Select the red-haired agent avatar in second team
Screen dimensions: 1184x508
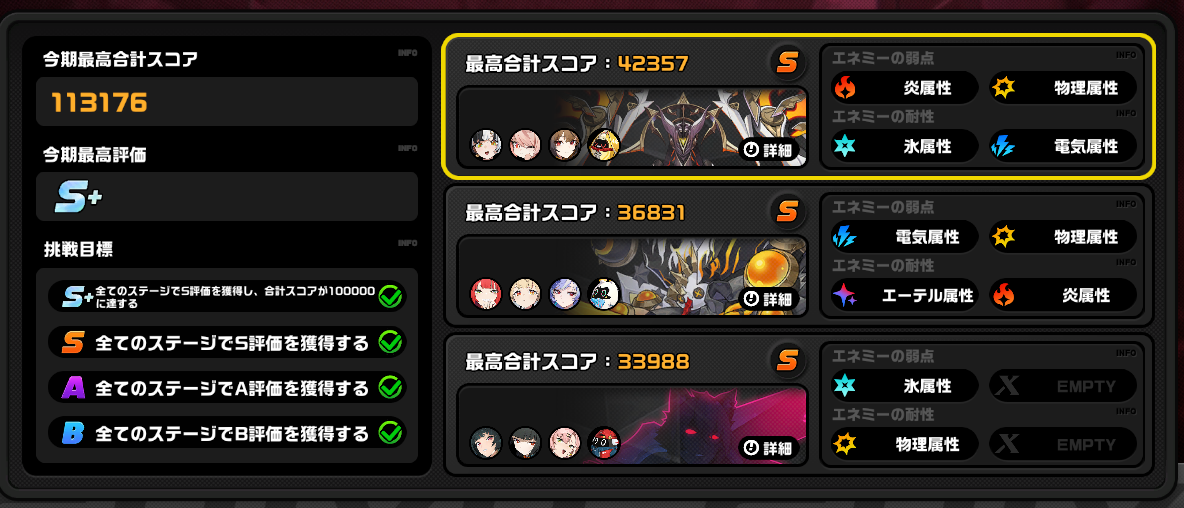486,294
